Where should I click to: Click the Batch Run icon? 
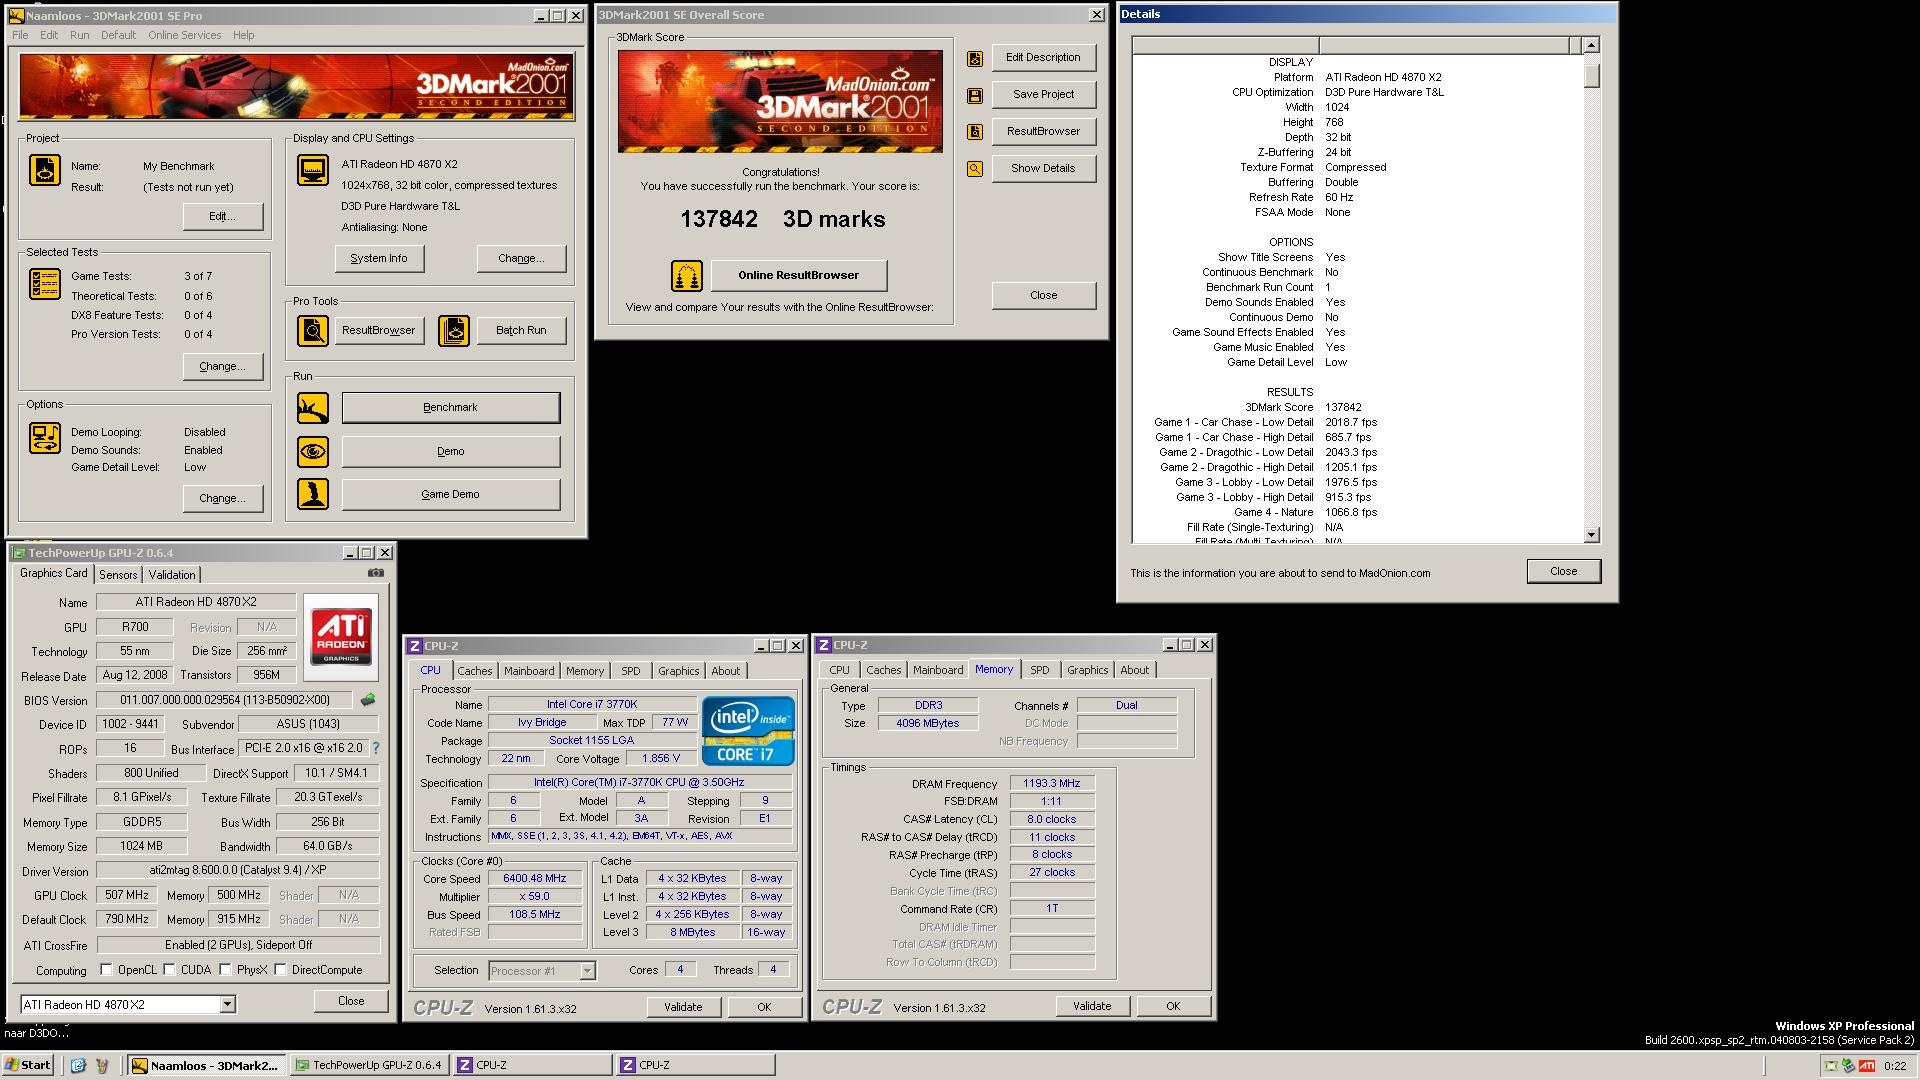tap(453, 331)
